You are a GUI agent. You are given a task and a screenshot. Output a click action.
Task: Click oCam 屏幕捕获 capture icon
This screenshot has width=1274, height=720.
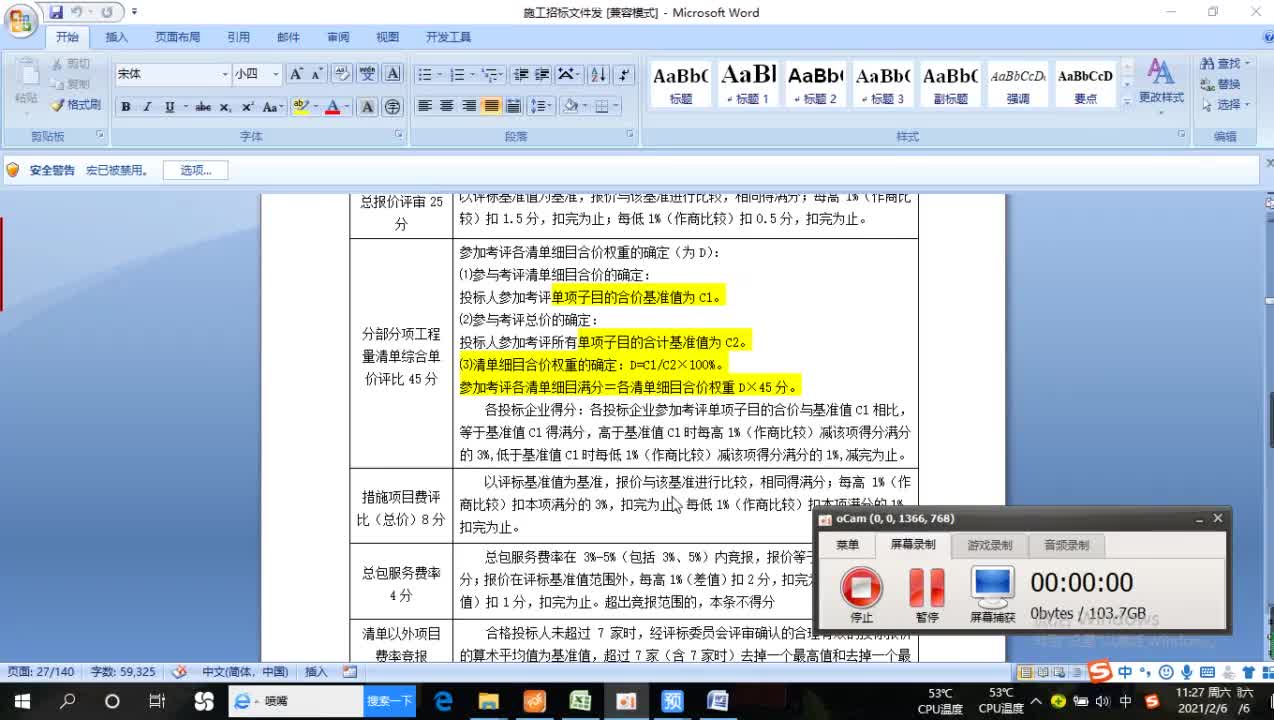coord(992,594)
